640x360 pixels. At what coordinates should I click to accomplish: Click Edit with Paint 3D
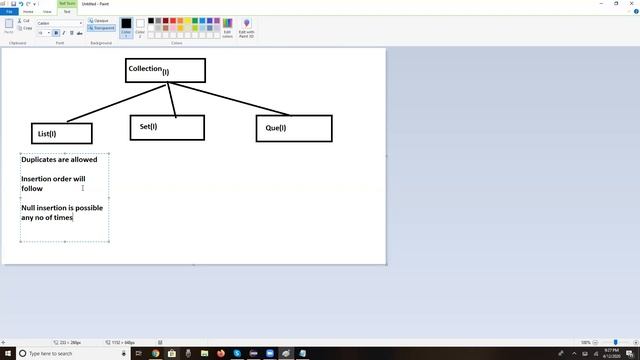(x=246, y=28)
